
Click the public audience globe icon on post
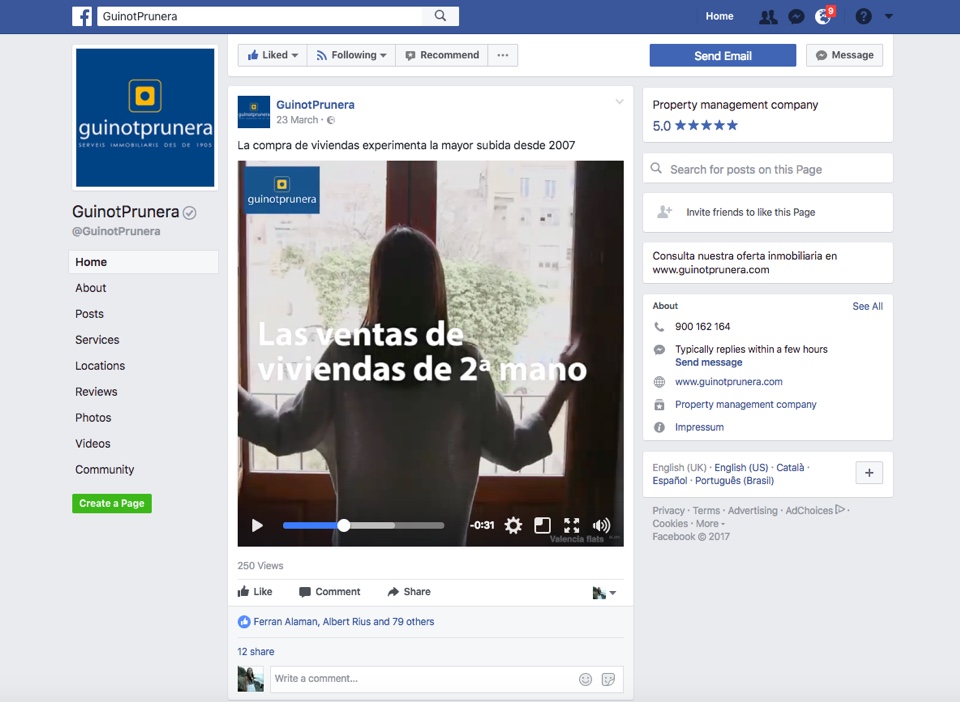point(331,121)
